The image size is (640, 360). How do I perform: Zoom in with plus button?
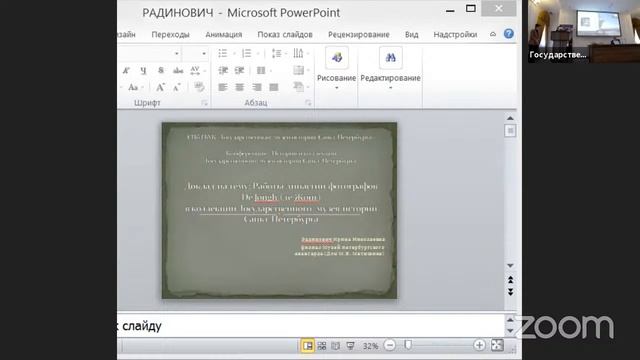coord(479,345)
